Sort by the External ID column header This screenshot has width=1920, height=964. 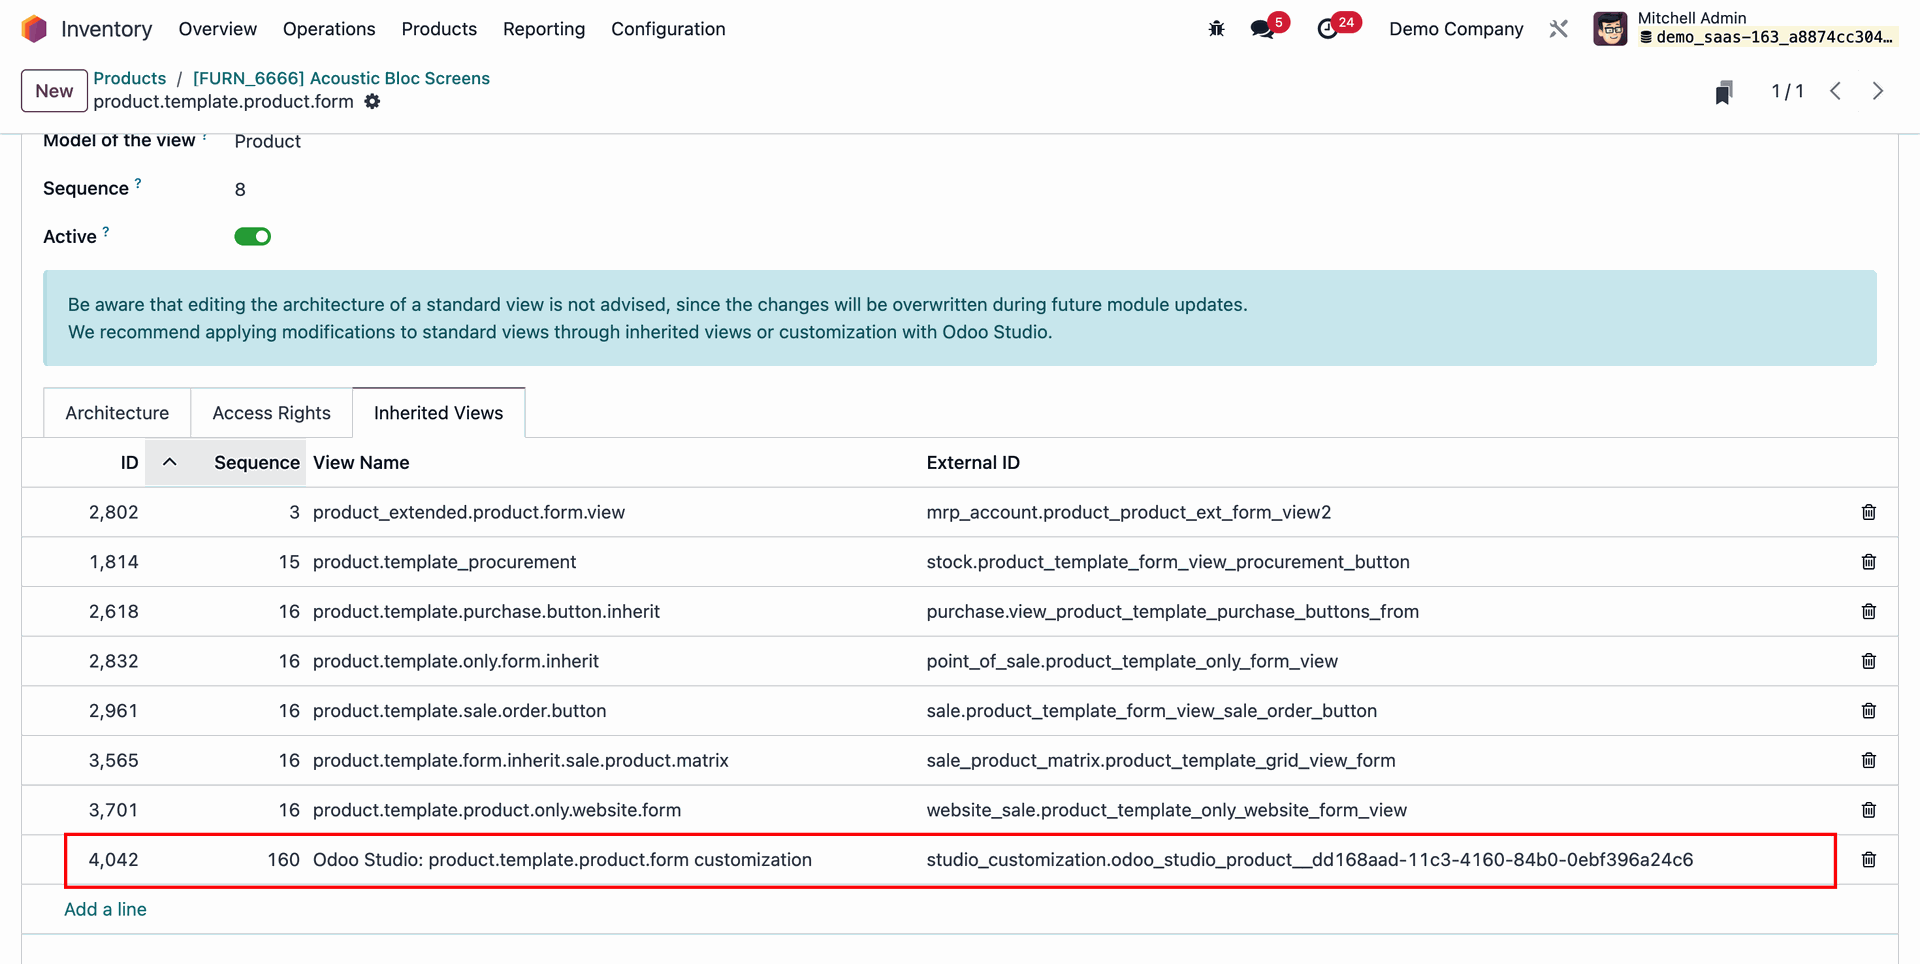pos(973,462)
